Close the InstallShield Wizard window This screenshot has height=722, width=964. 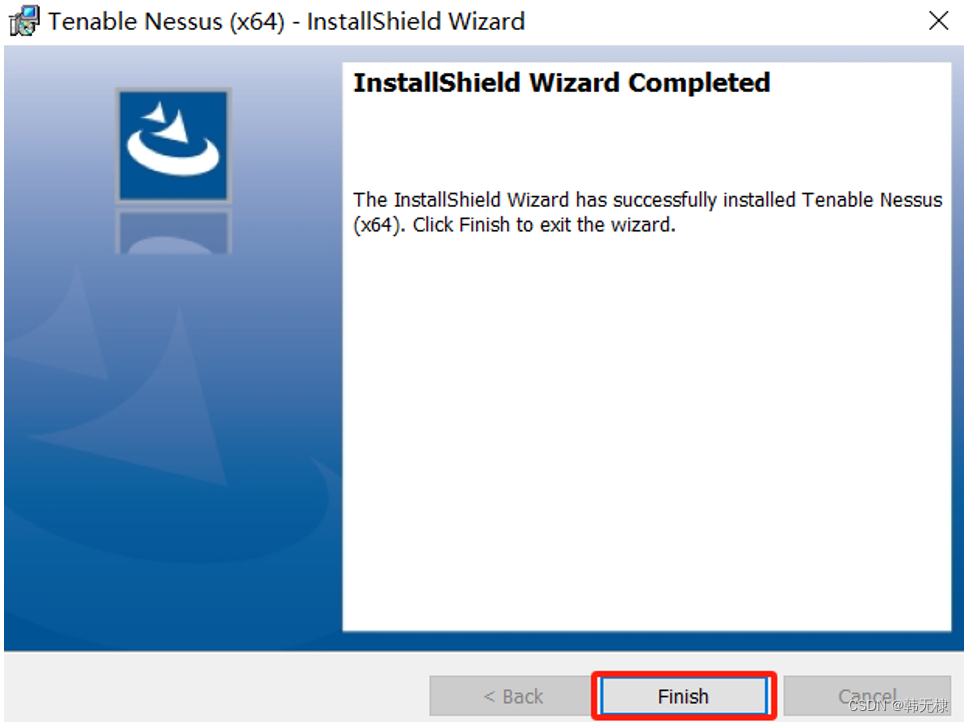point(938,20)
